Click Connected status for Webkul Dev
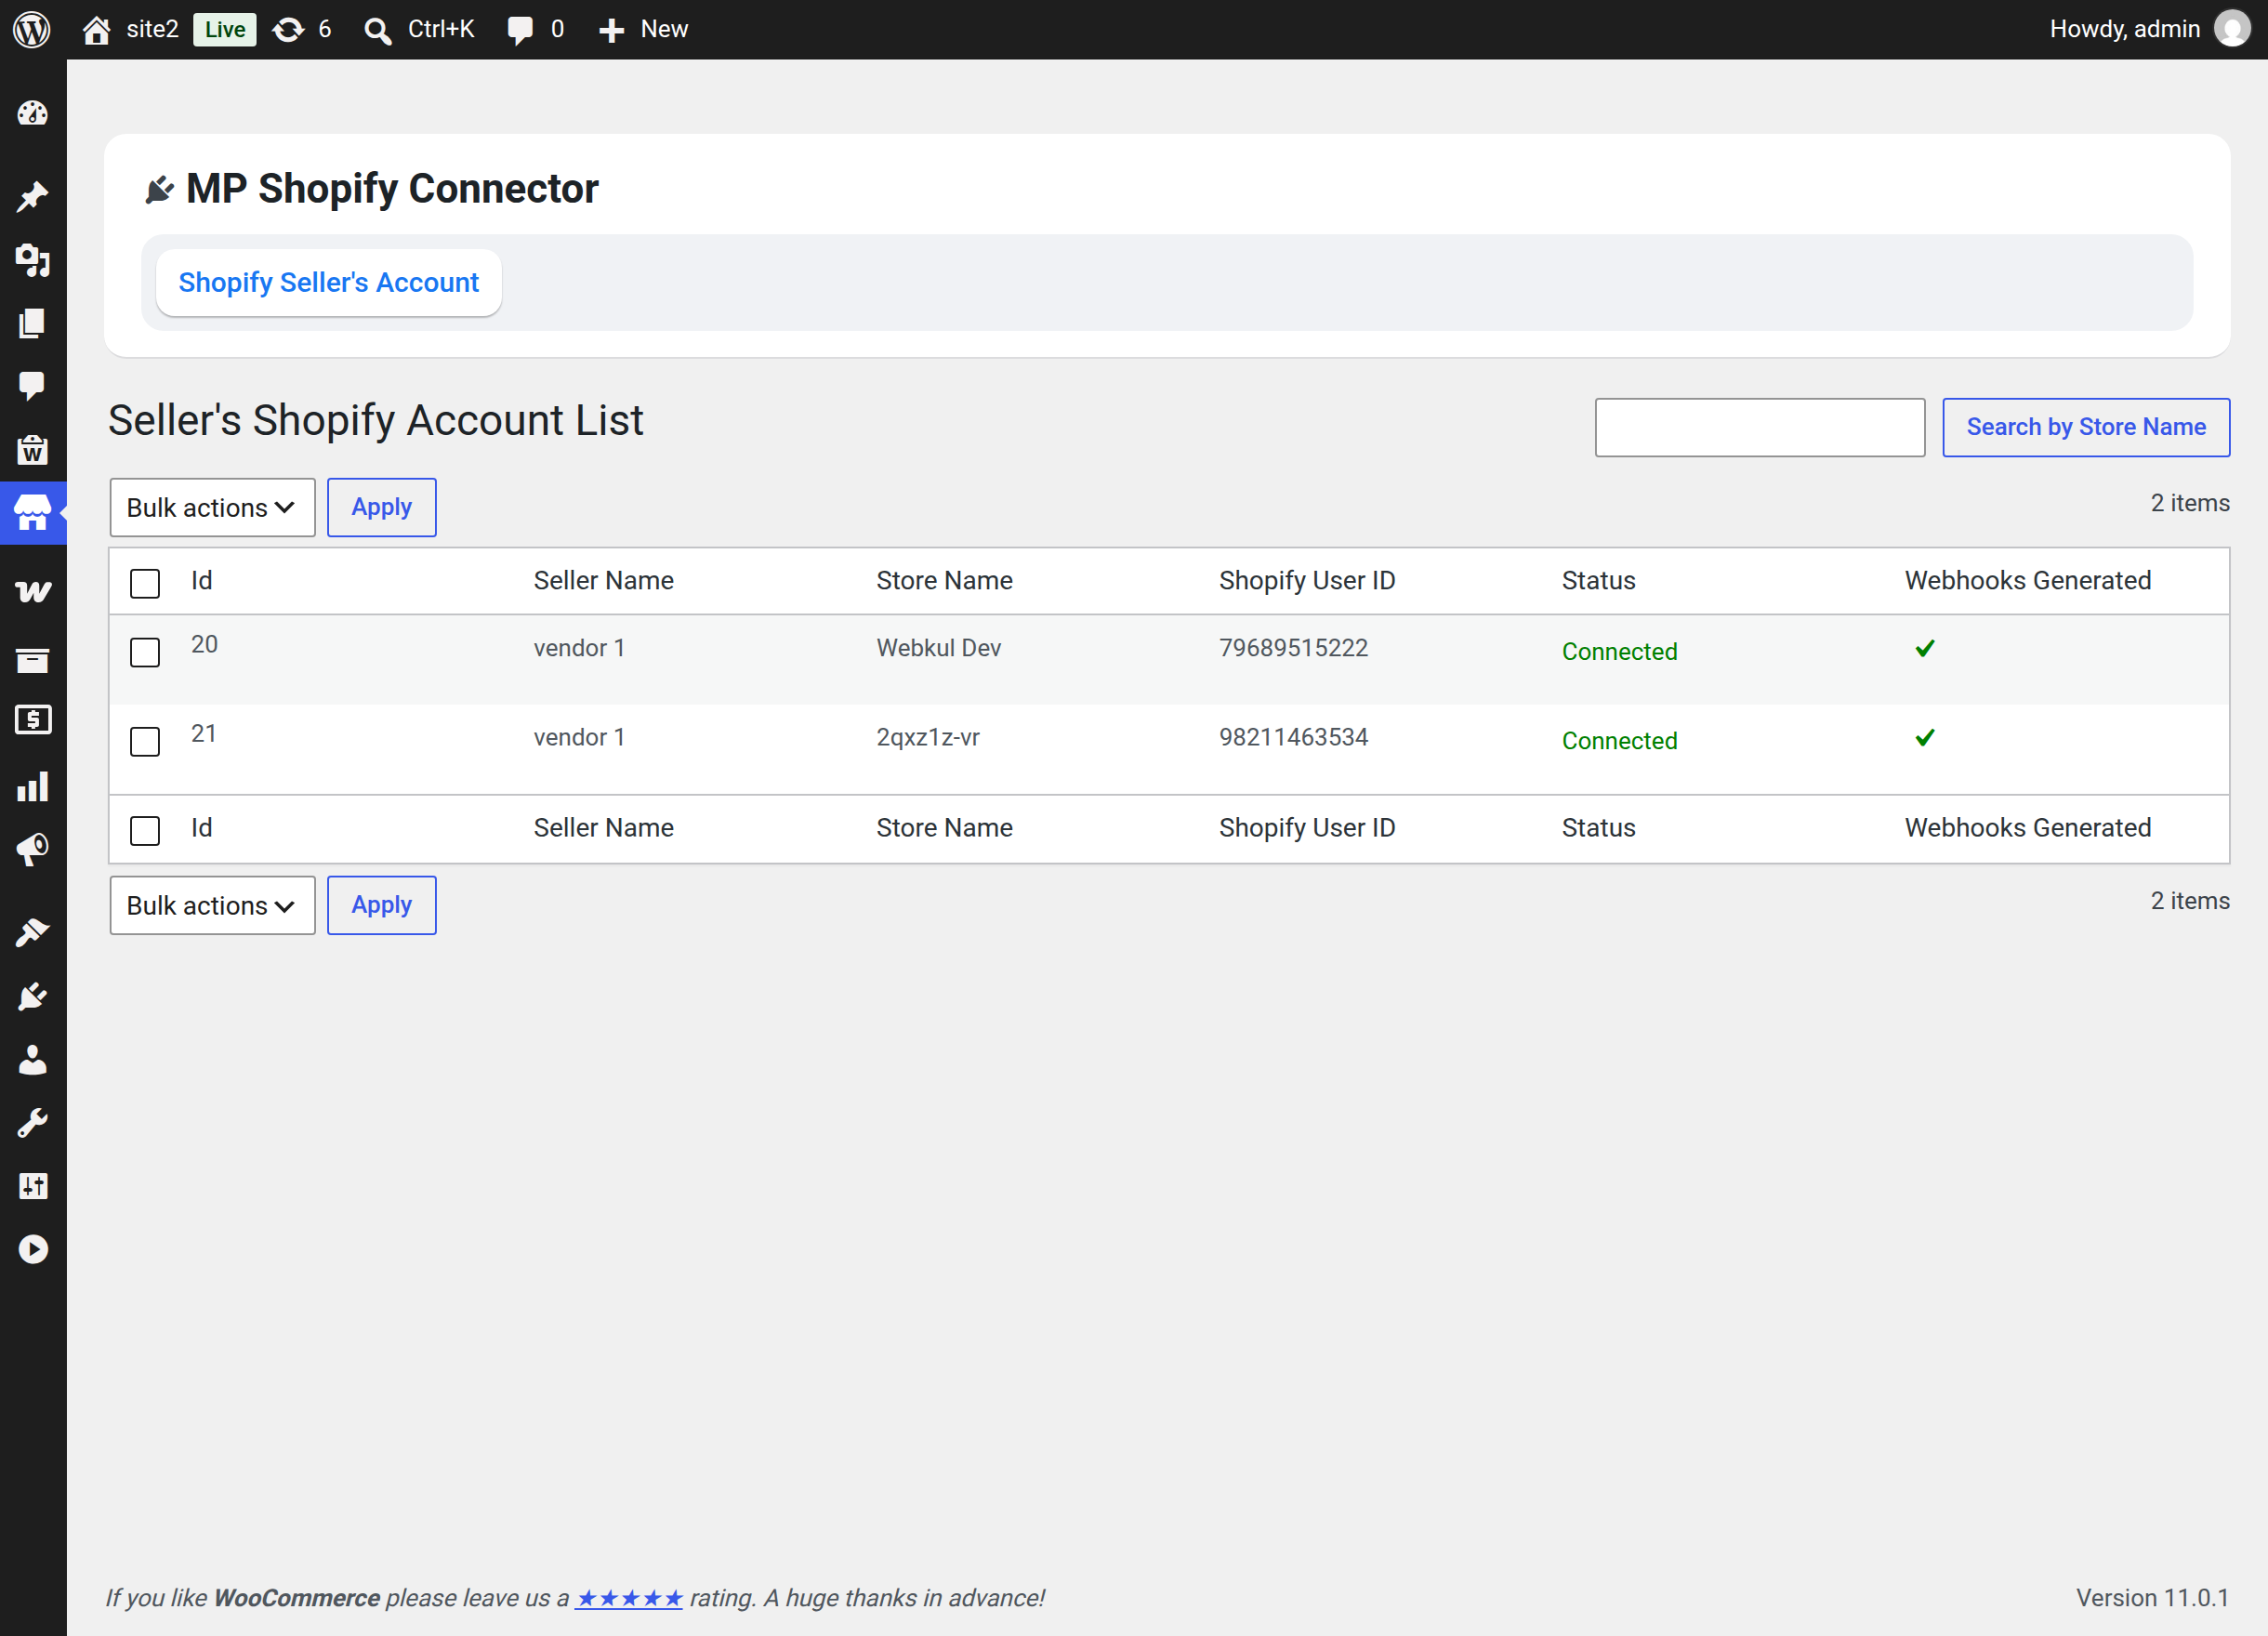 tap(1619, 652)
